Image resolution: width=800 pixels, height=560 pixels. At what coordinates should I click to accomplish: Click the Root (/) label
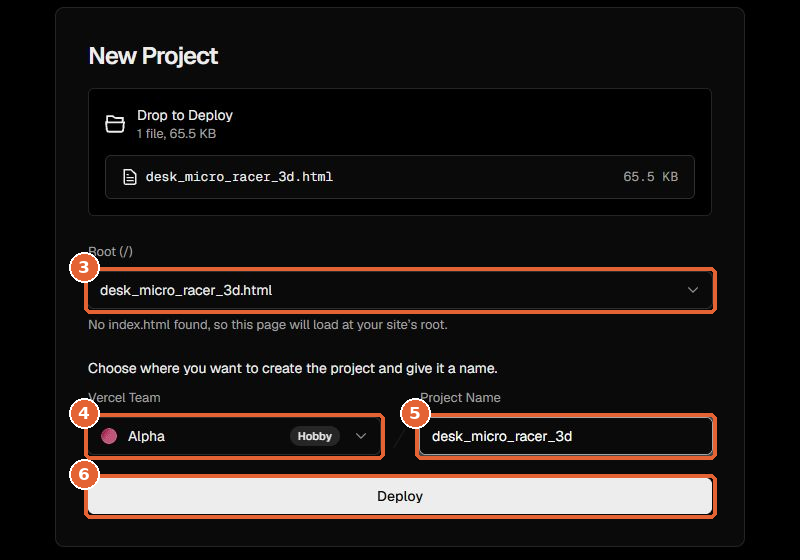pos(111,251)
